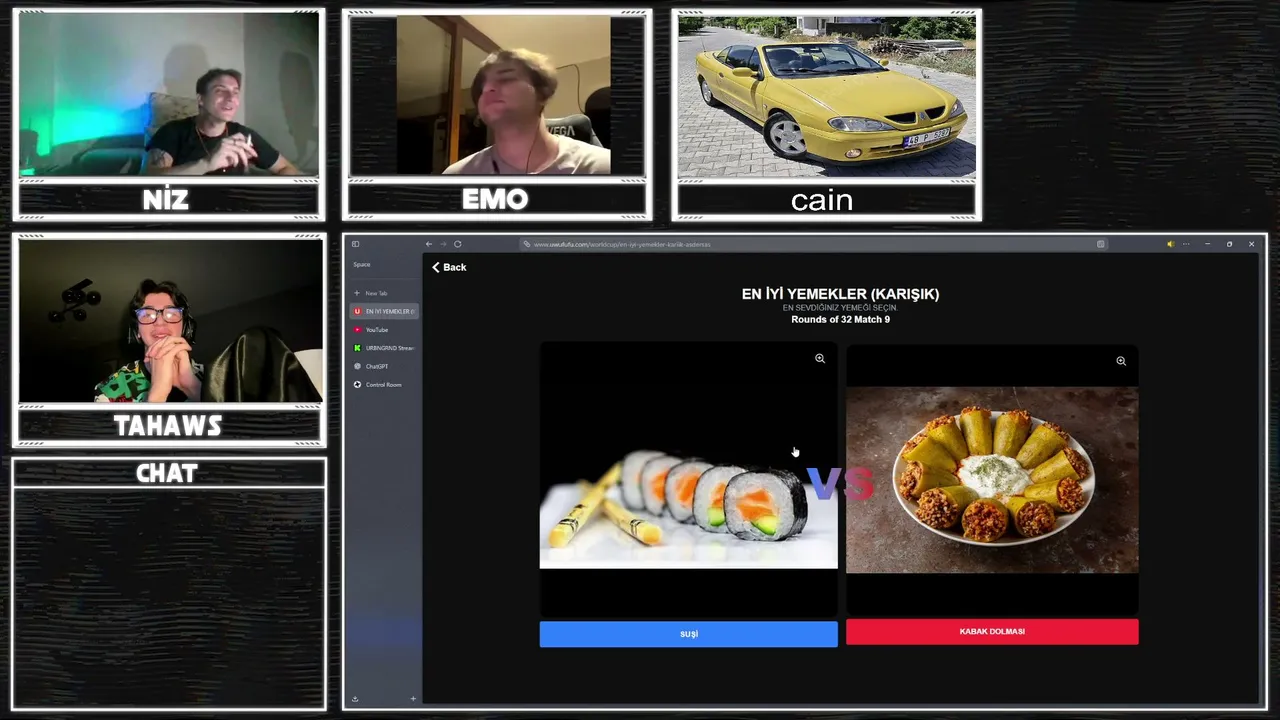Open a New Tab from sidebar
This screenshot has height=720, width=1280.
pos(385,293)
